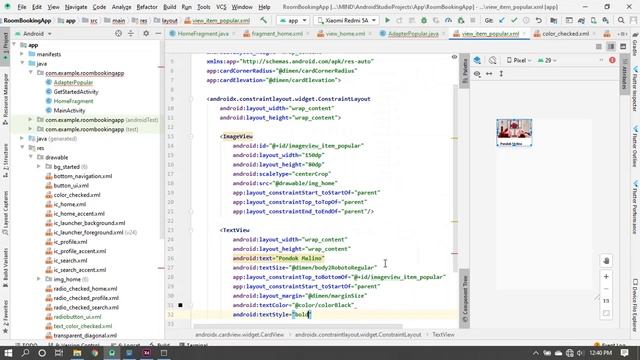Toggle the eye icon at editor top right
The image size is (640, 360).
[x=454, y=57]
